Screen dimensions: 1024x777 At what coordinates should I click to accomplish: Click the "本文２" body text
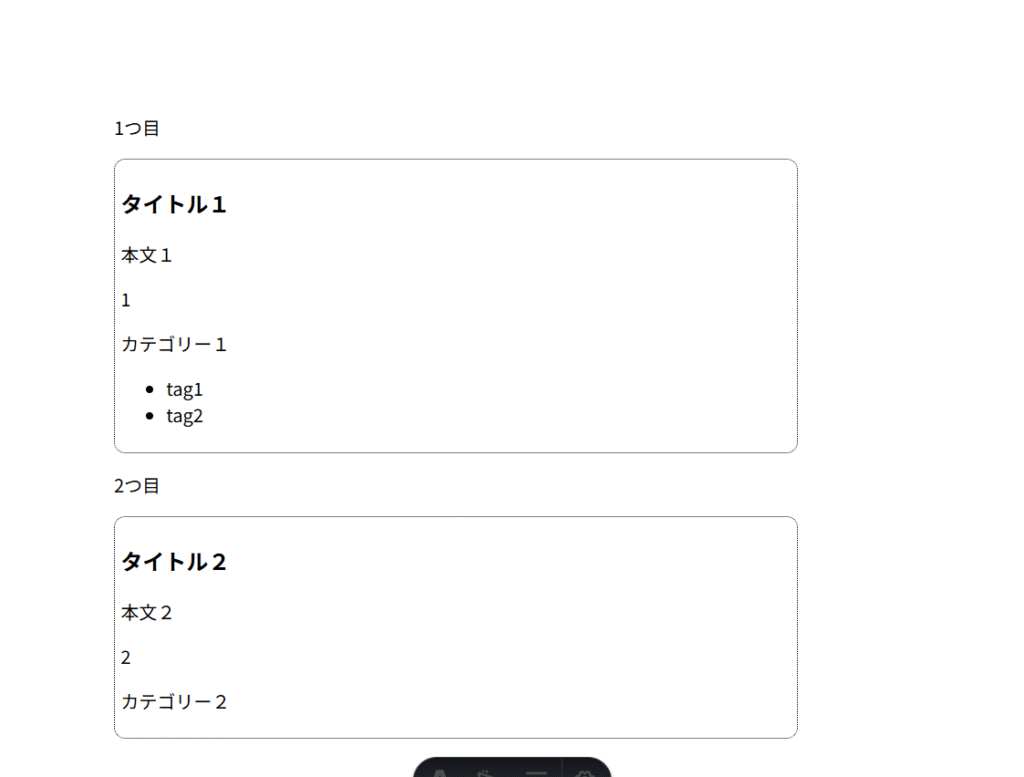[x=147, y=612]
